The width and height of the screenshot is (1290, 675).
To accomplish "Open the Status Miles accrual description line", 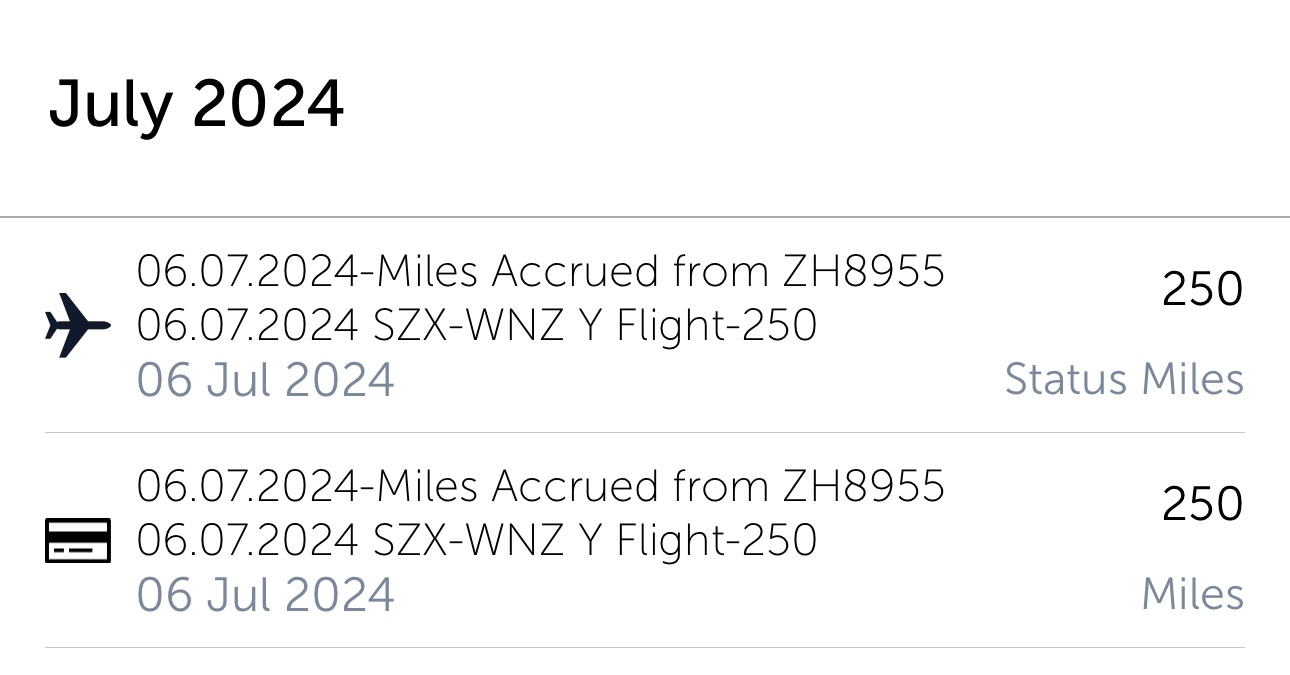I will coord(540,271).
